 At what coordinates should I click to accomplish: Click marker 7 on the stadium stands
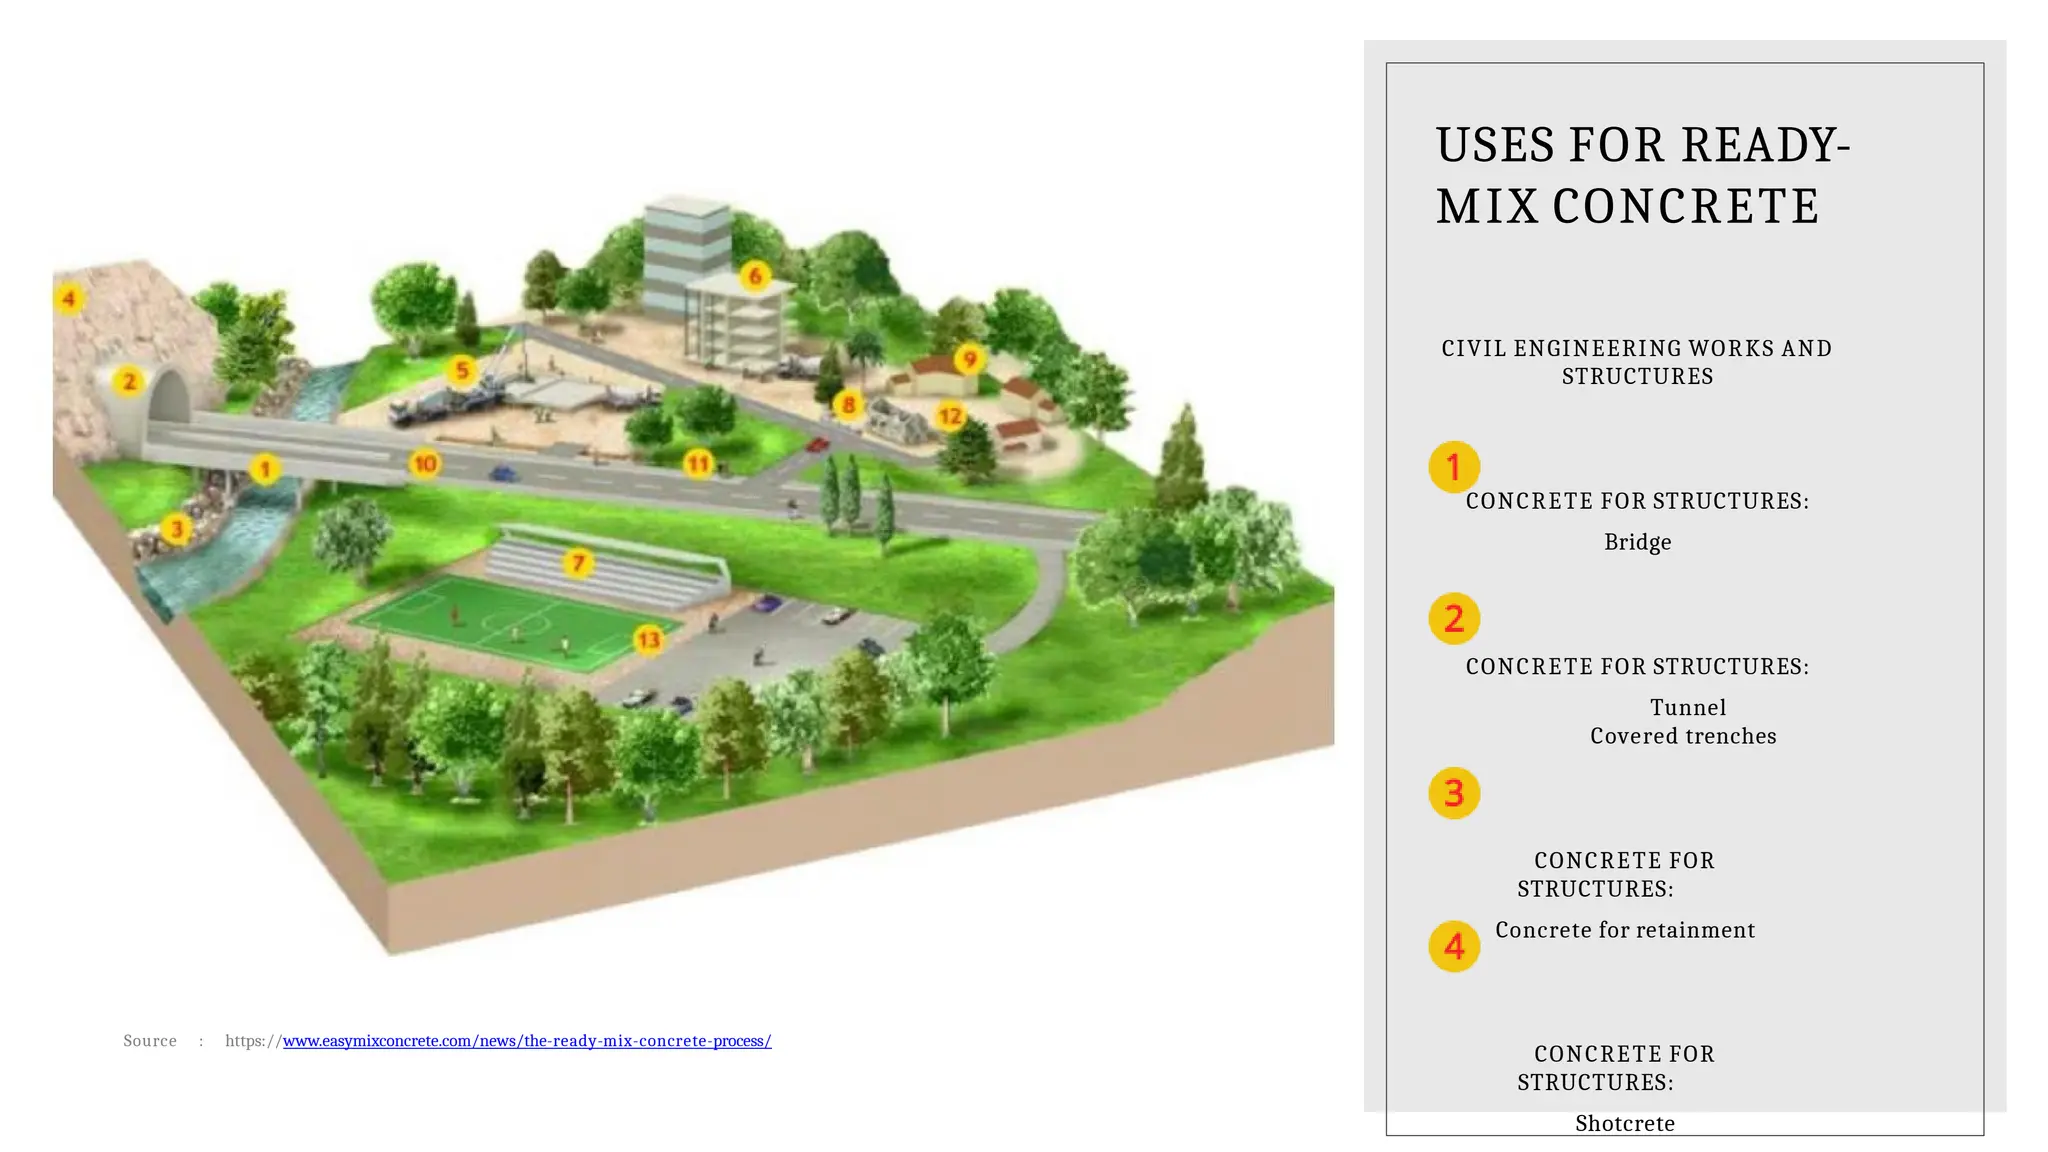point(578,563)
